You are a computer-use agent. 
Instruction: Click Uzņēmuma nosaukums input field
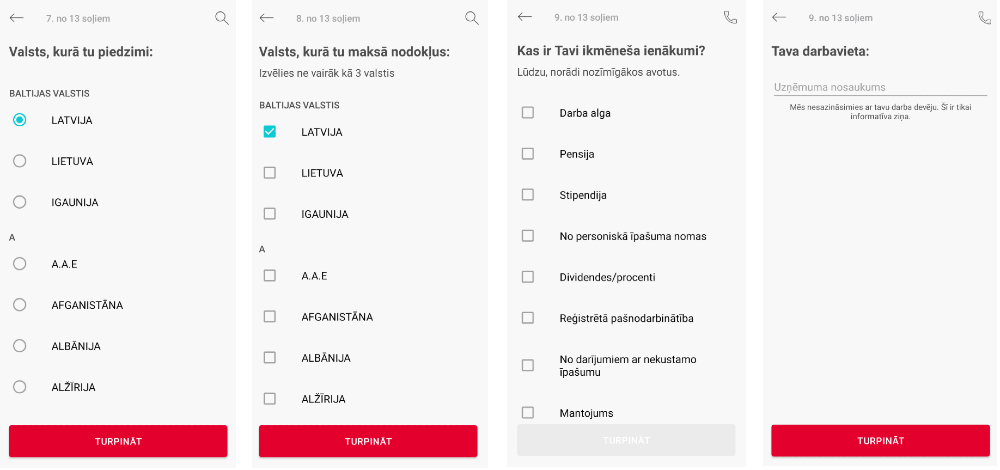(x=881, y=87)
